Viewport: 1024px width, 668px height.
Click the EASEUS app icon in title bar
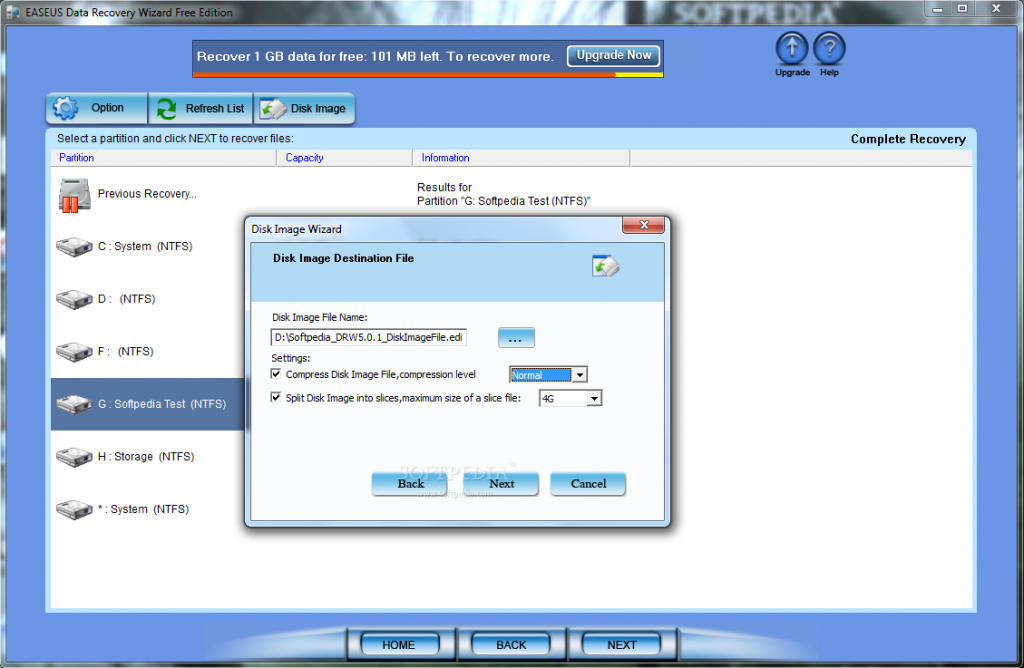(12, 12)
